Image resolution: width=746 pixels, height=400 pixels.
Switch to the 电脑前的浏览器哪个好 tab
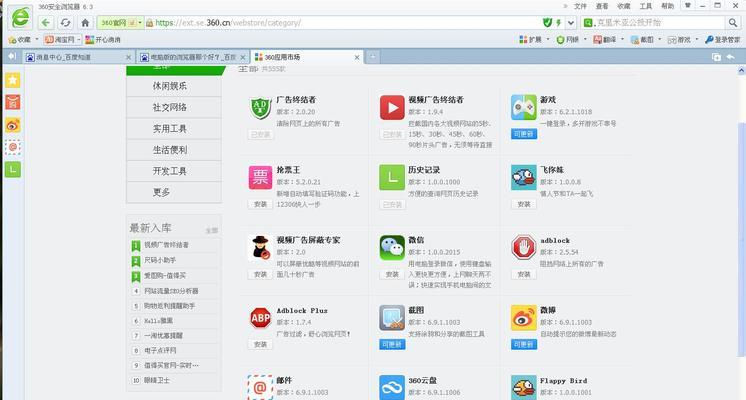click(x=193, y=57)
